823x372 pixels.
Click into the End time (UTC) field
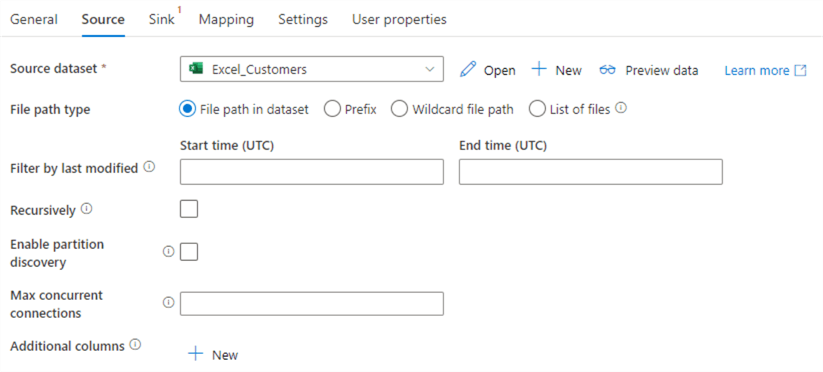click(x=590, y=172)
